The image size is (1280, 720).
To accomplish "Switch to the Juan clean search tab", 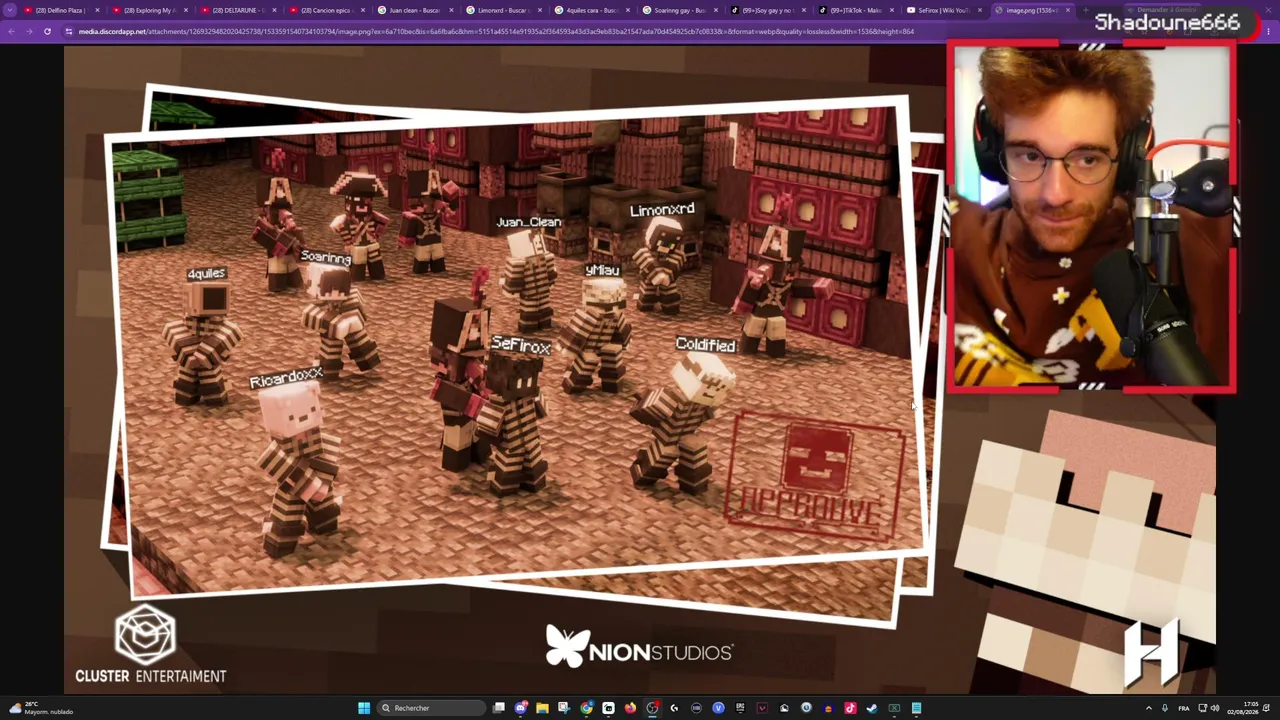I will [x=414, y=10].
